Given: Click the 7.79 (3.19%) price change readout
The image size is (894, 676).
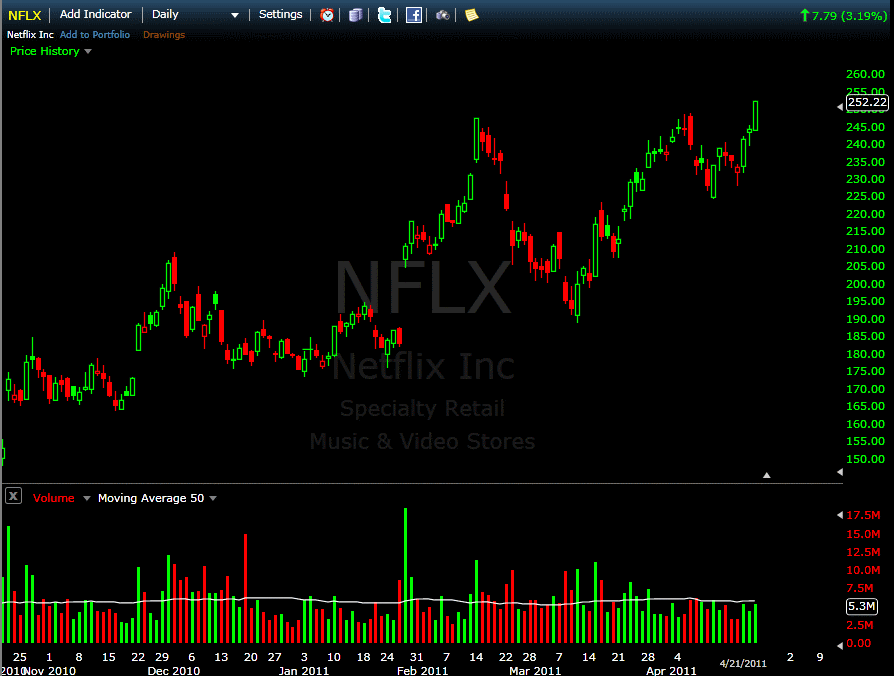Looking at the screenshot, I should (x=844, y=16).
